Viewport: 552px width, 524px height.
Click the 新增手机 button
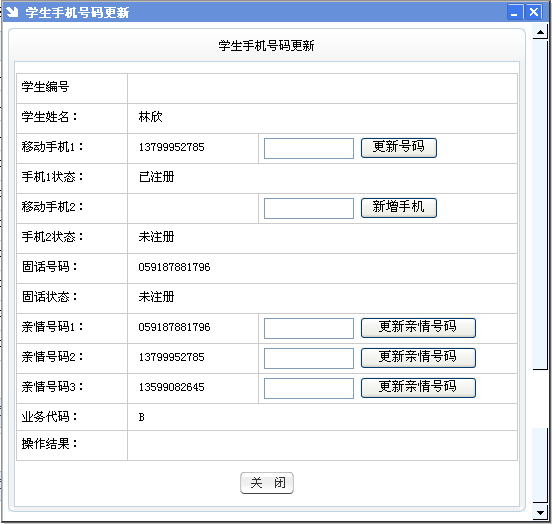399,208
